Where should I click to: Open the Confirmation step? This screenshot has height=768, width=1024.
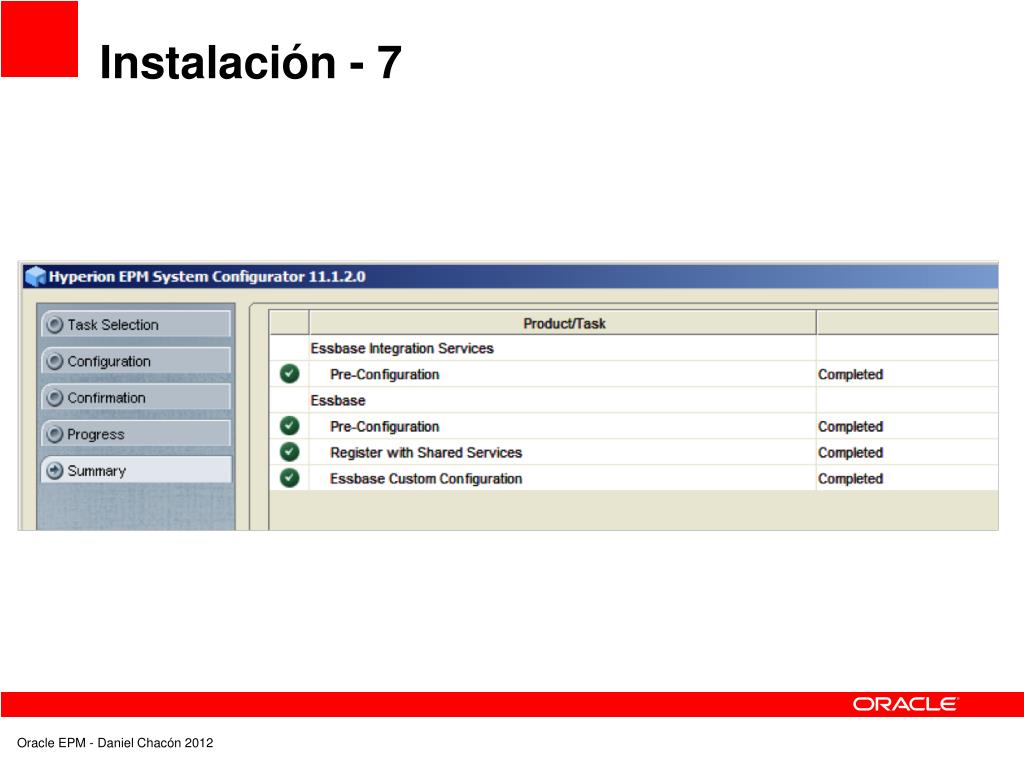[x=136, y=398]
